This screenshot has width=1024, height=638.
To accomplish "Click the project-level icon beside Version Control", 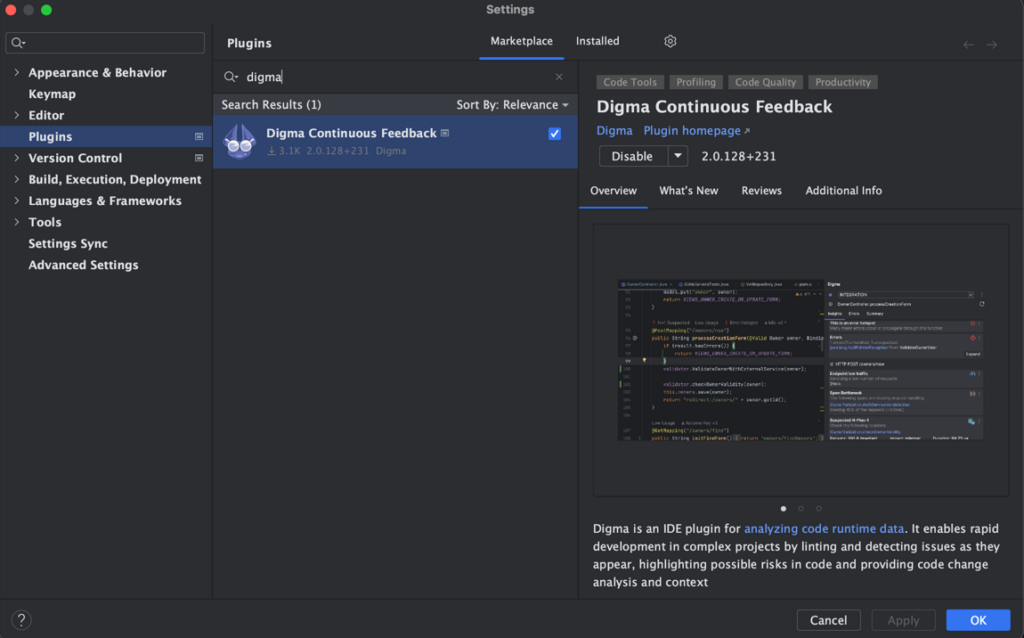I will (x=199, y=158).
